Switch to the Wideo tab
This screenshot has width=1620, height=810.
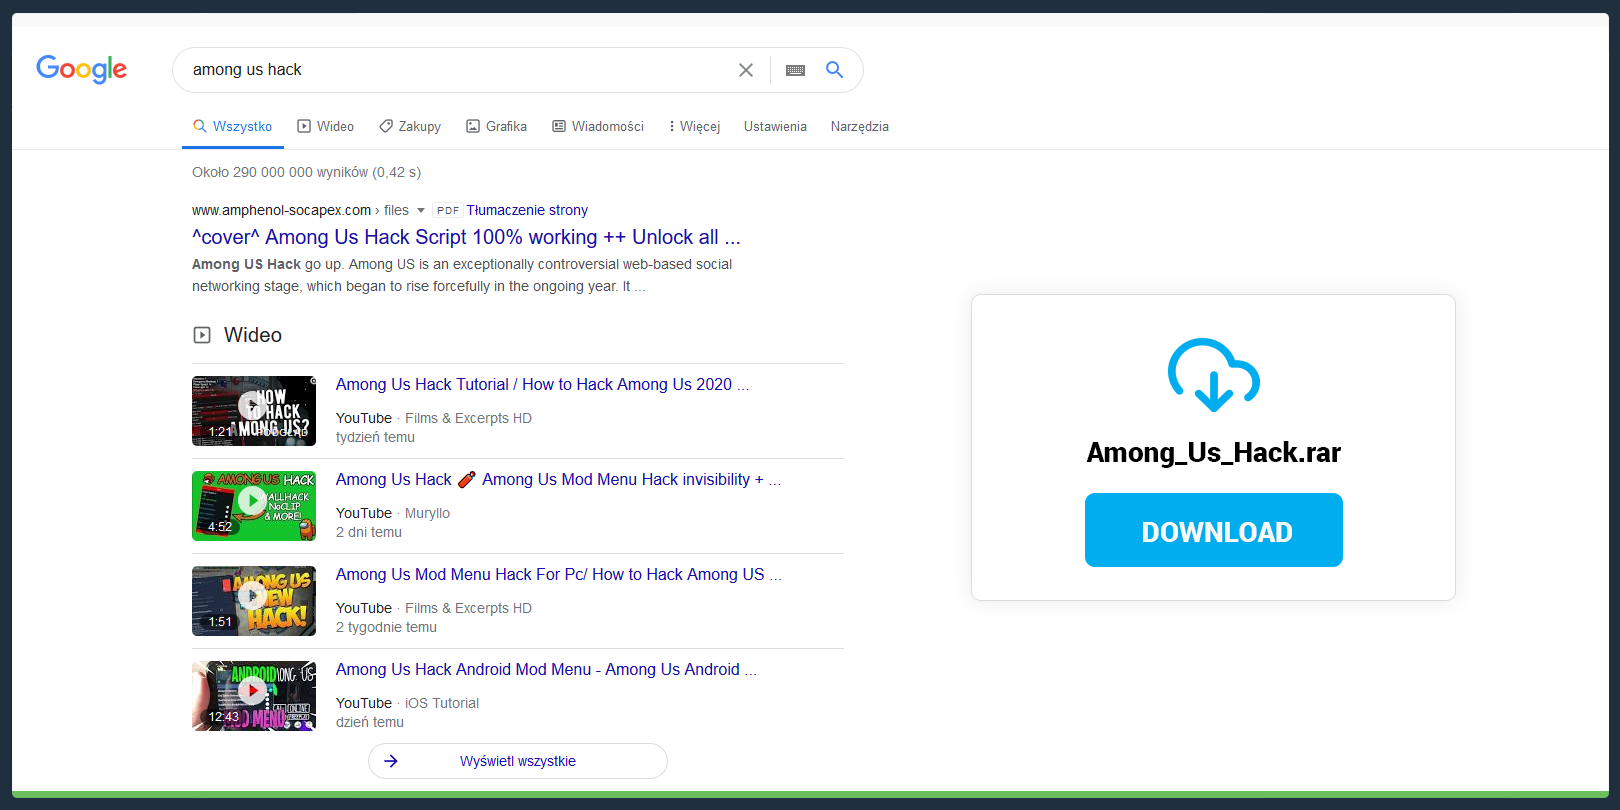coord(325,126)
